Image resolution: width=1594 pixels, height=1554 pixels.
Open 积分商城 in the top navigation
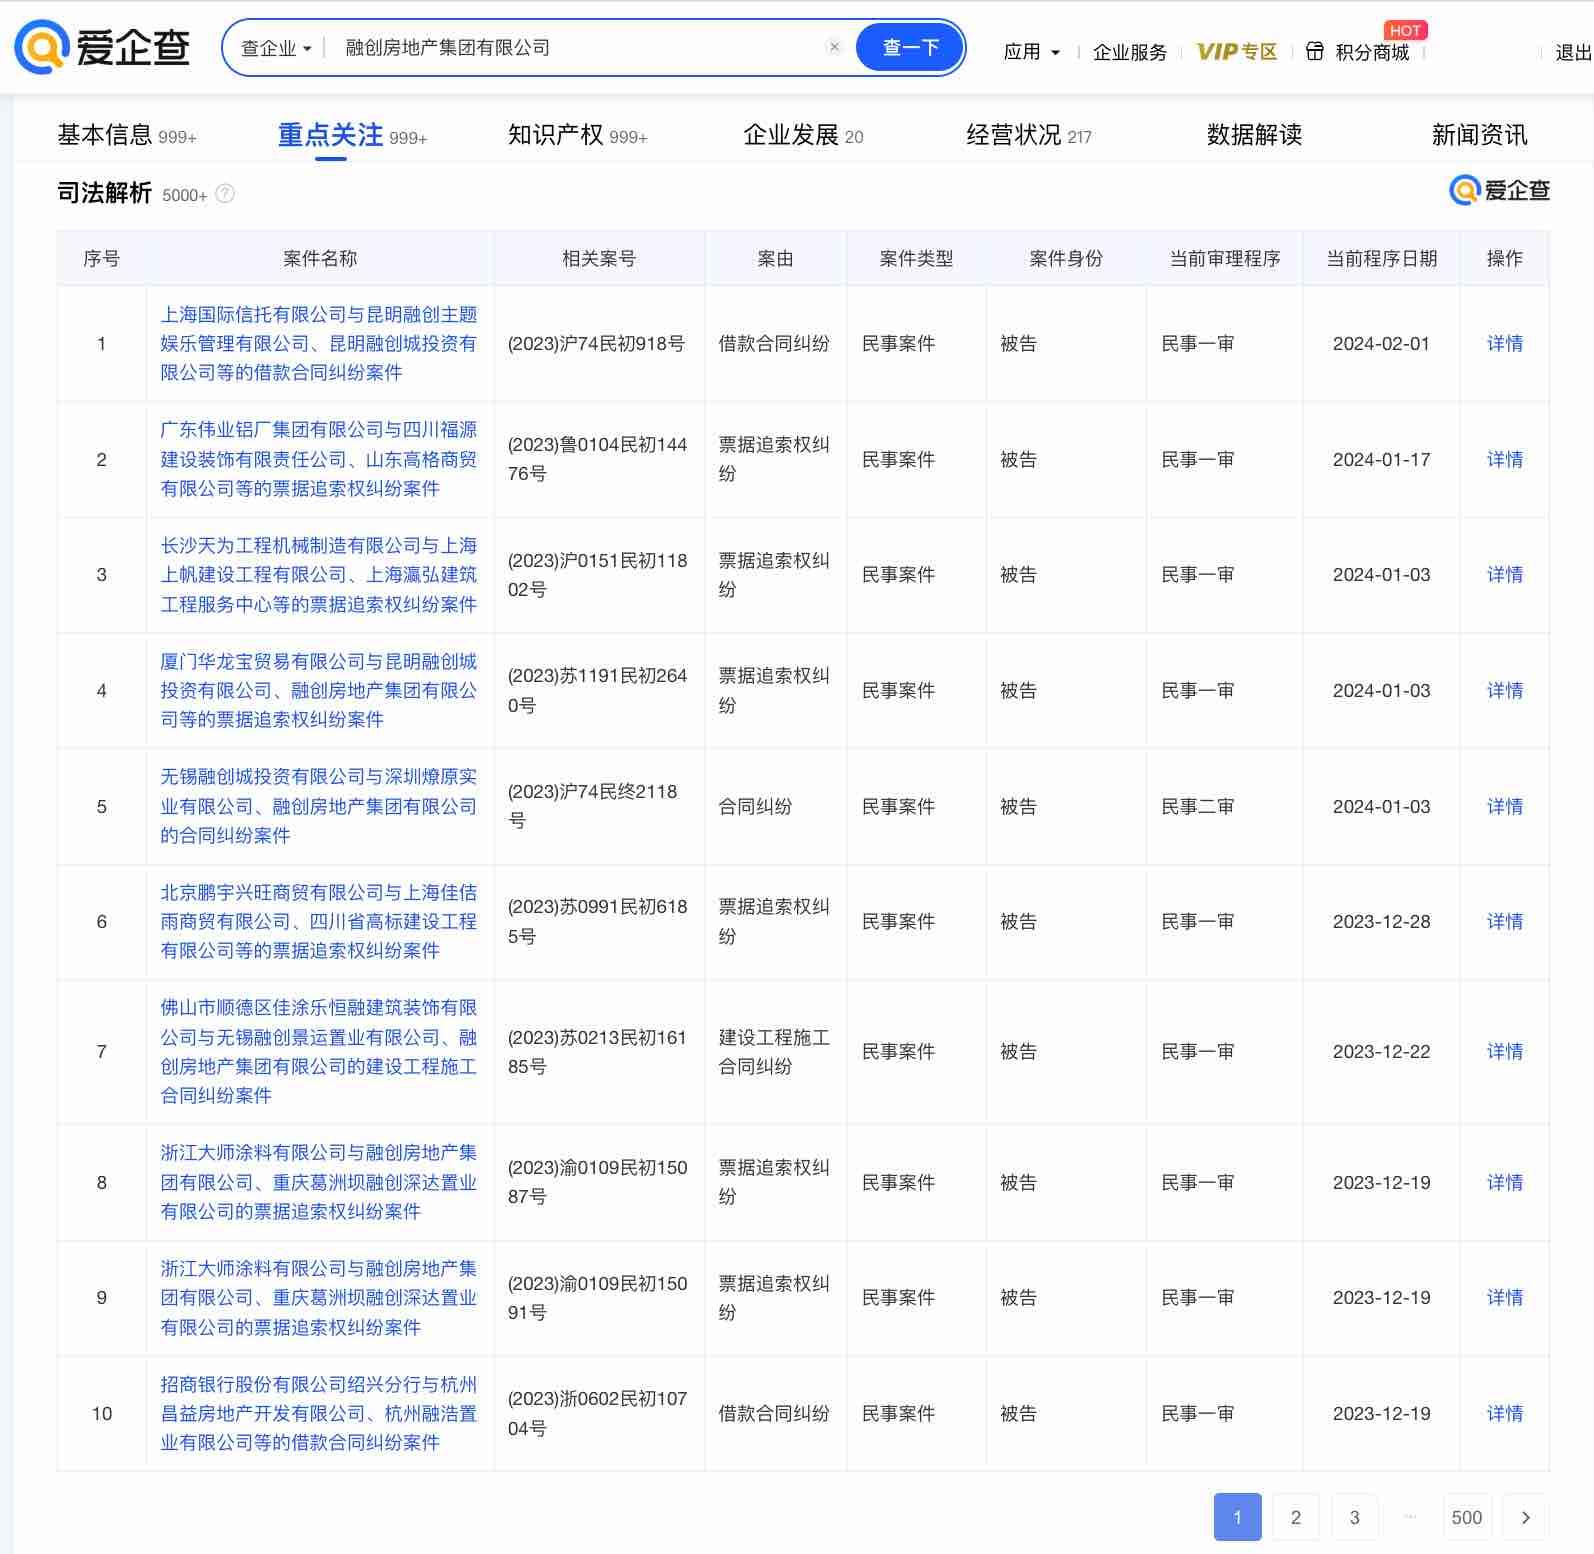1372,52
